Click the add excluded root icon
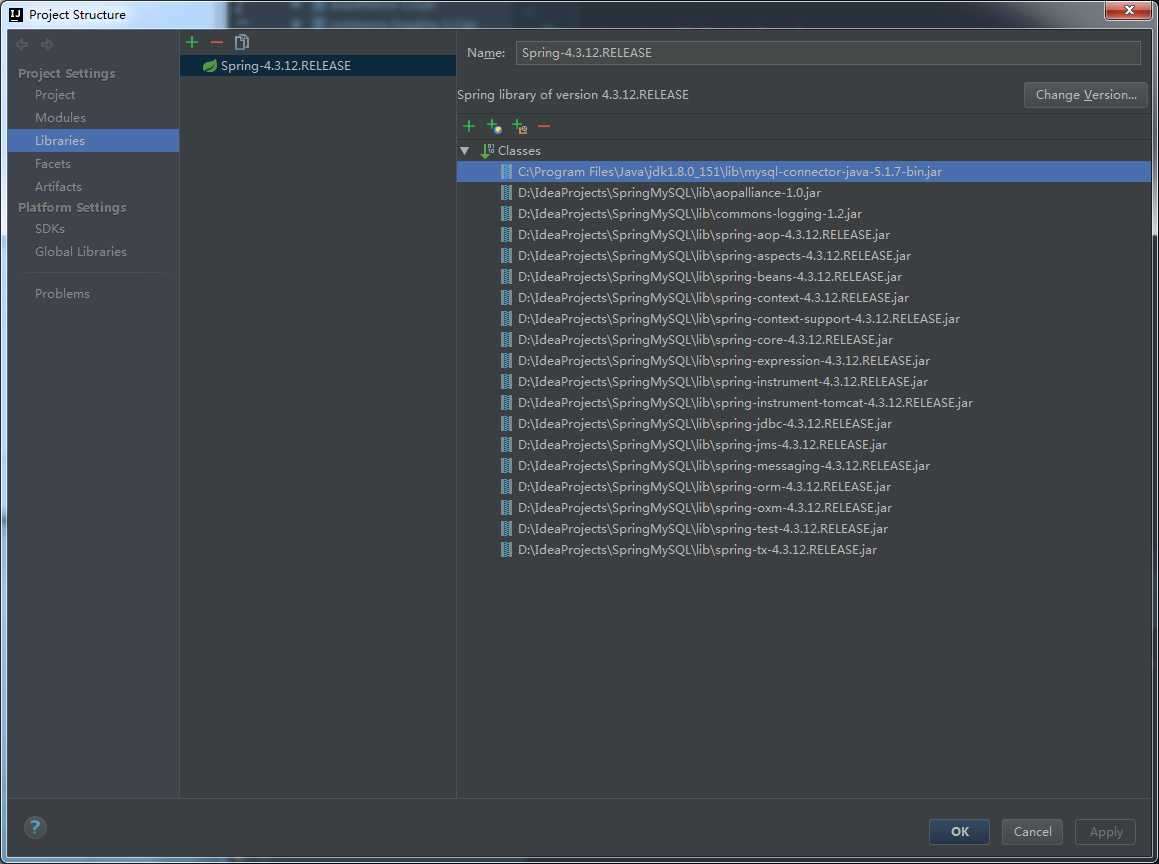 click(520, 126)
